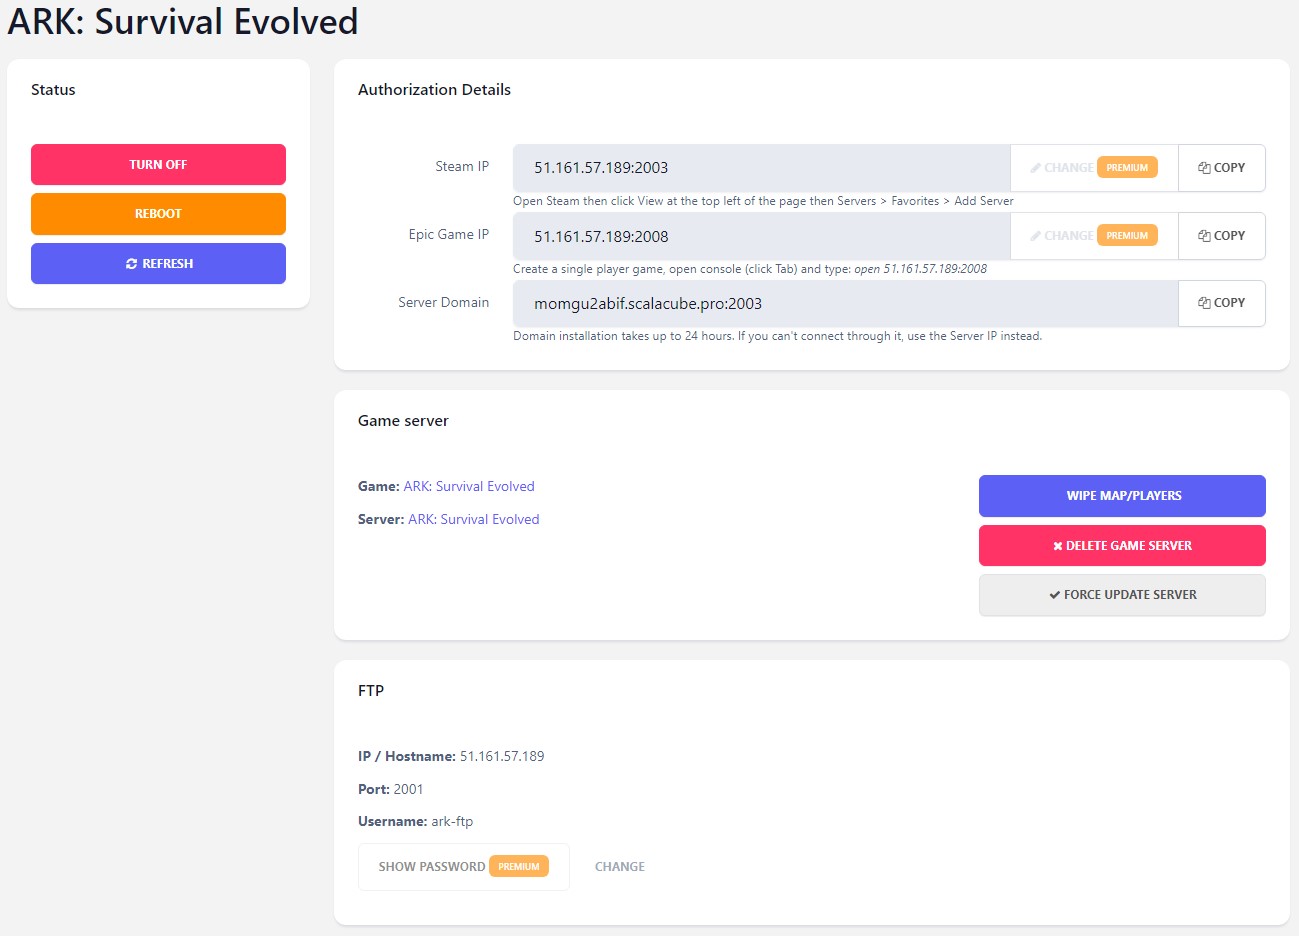This screenshot has width=1299, height=936.
Task: Click the FTP section heading
Action: tap(371, 691)
